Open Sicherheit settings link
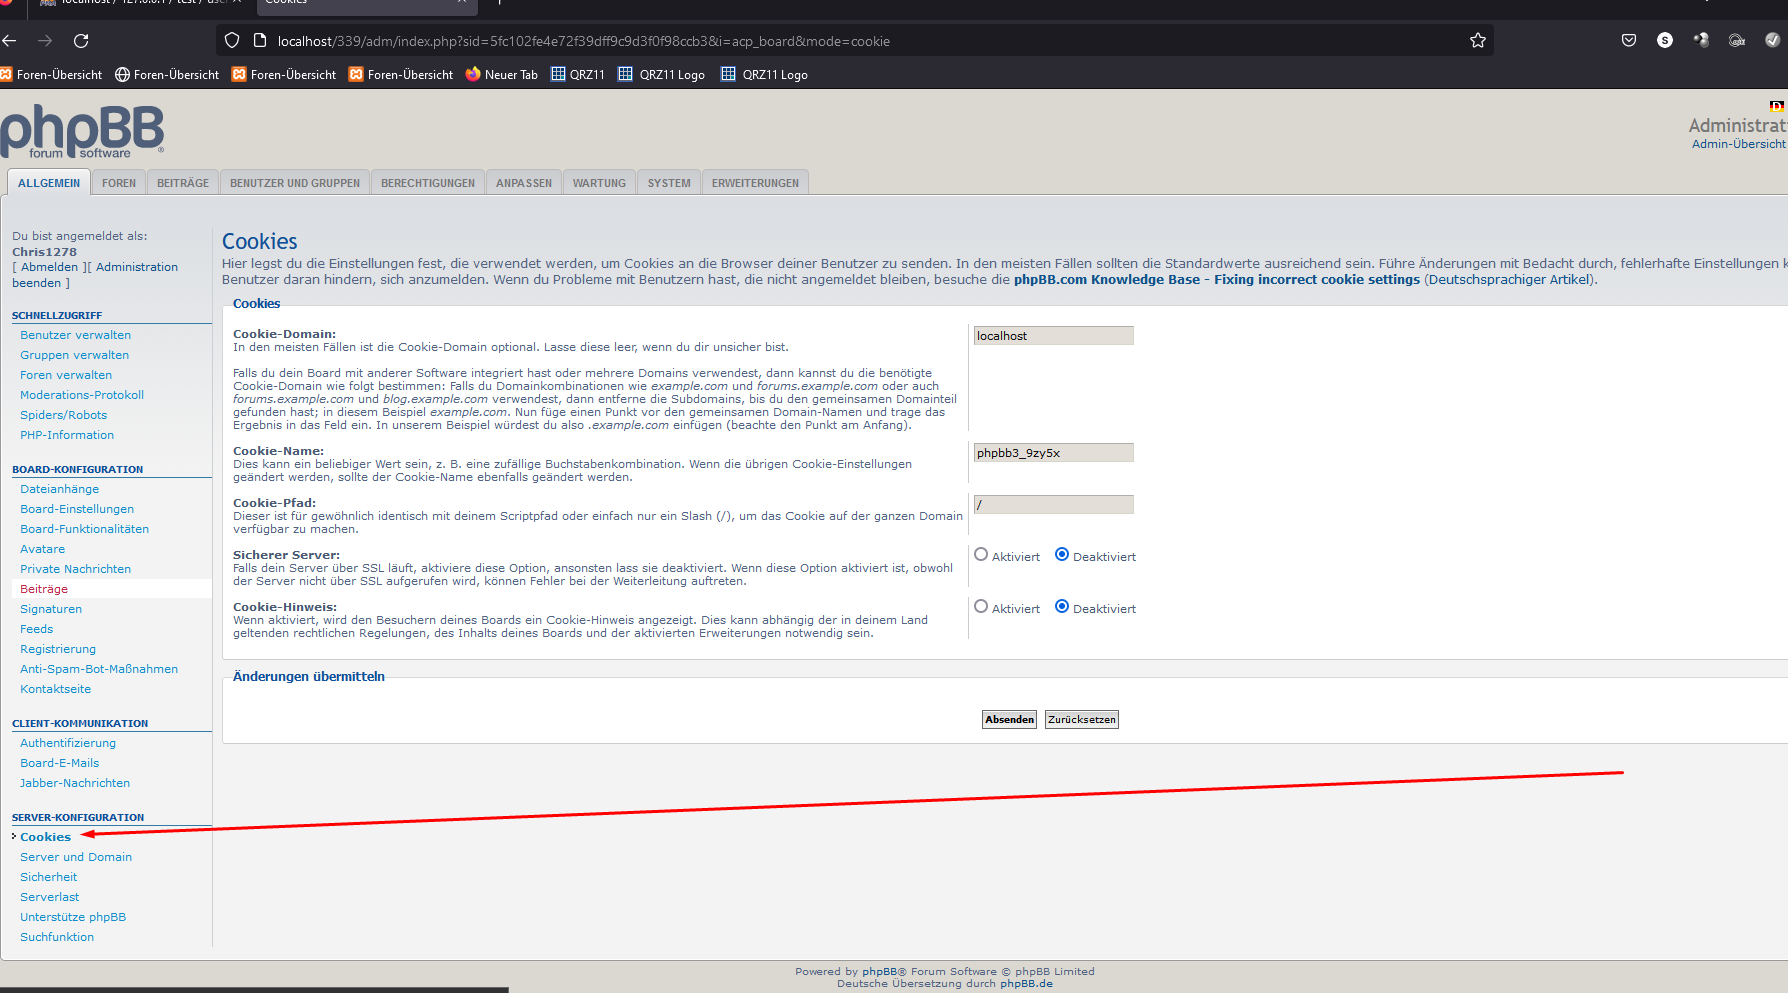 [48, 877]
